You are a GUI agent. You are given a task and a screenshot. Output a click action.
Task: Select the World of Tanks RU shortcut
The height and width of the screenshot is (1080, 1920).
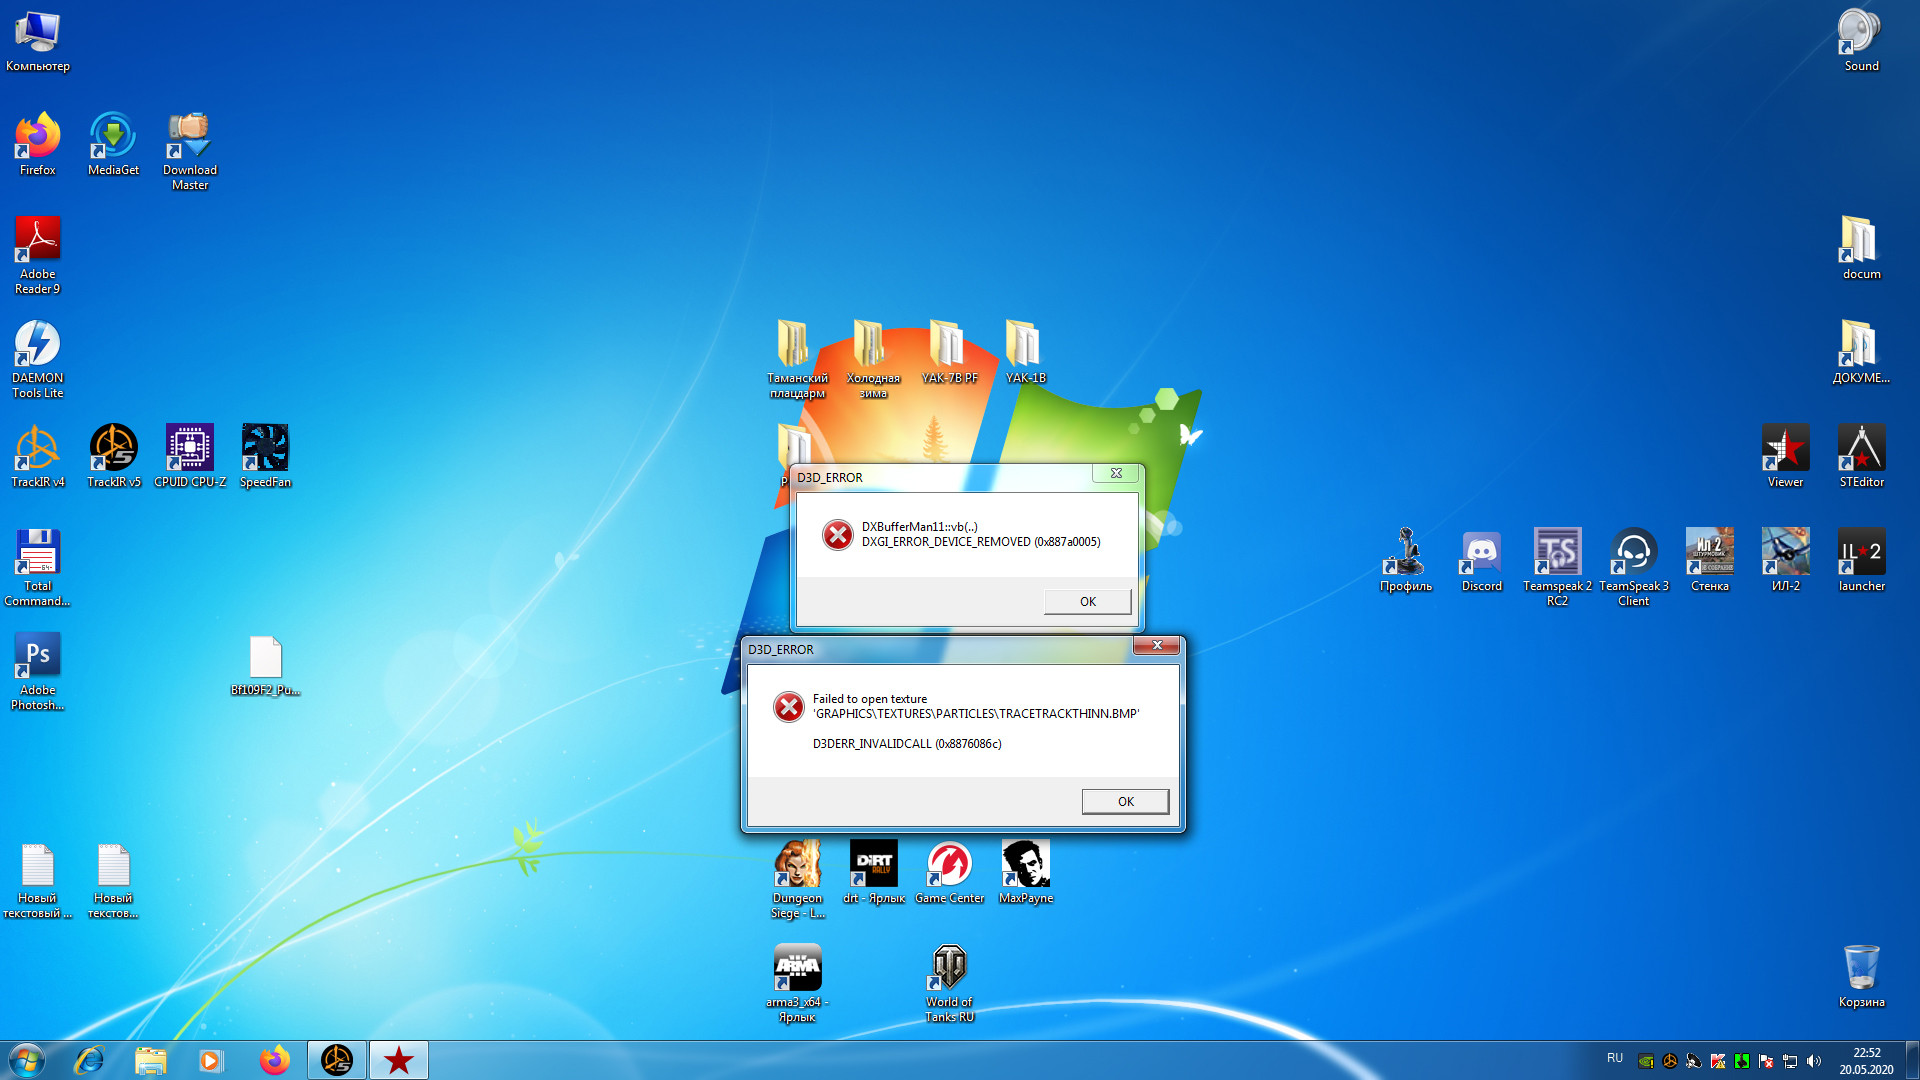click(949, 983)
